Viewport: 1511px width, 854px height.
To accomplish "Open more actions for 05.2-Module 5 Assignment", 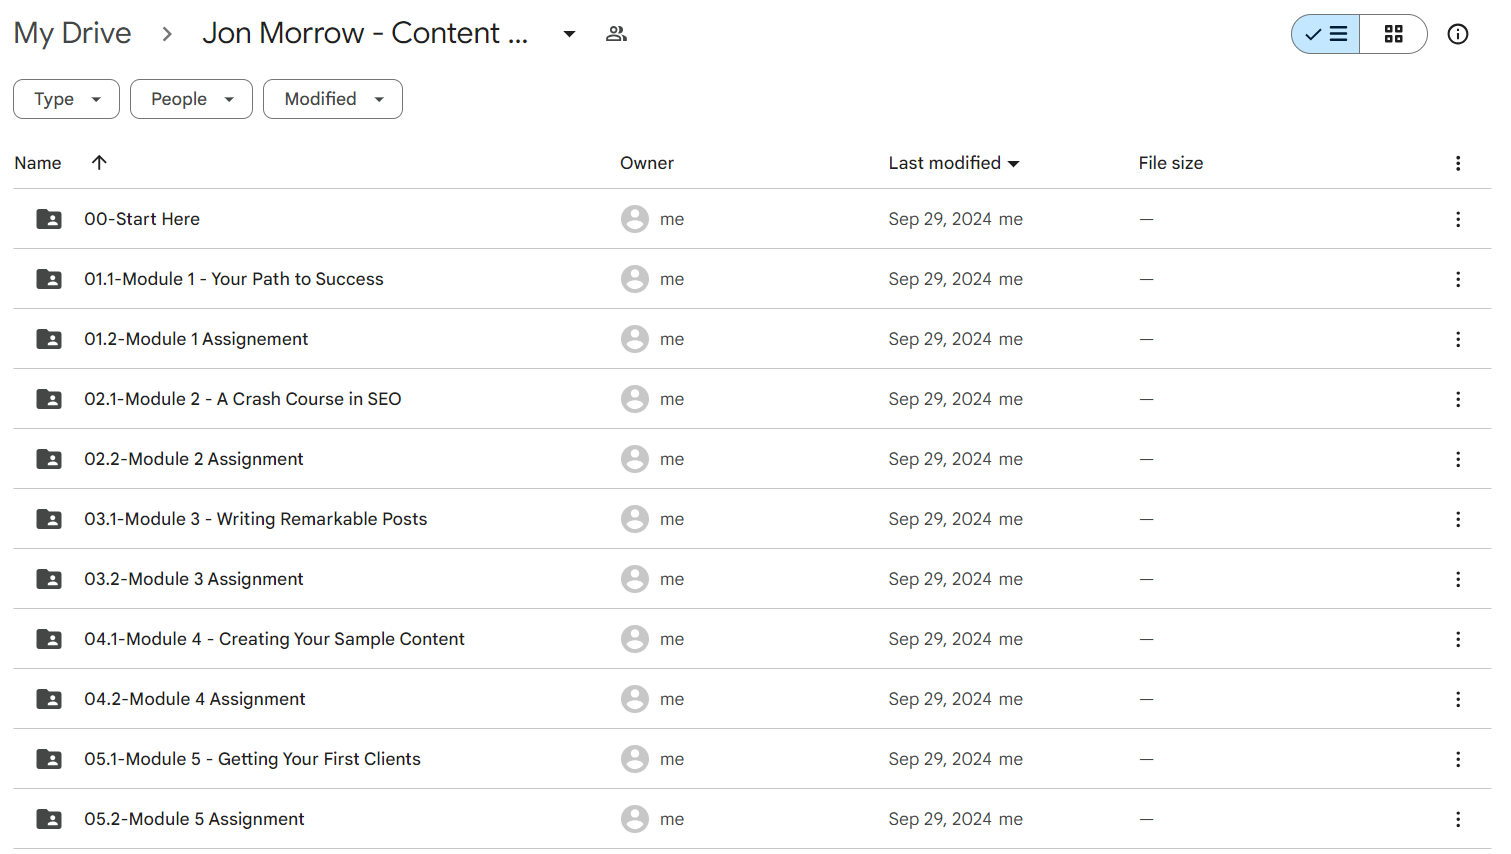I will pyautogui.click(x=1458, y=819).
